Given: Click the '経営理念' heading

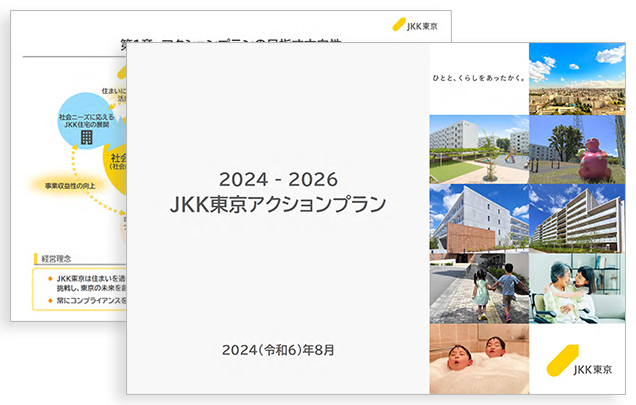Looking at the screenshot, I should point(56,259).
